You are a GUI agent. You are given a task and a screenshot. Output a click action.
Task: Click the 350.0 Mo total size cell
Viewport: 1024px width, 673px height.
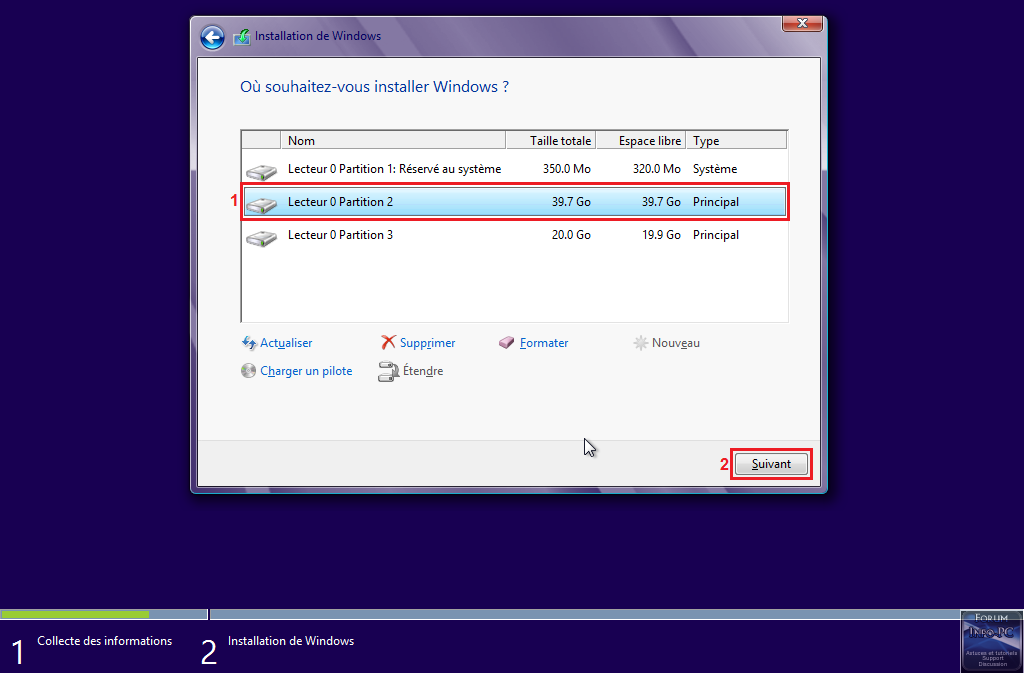coord(567,169)
